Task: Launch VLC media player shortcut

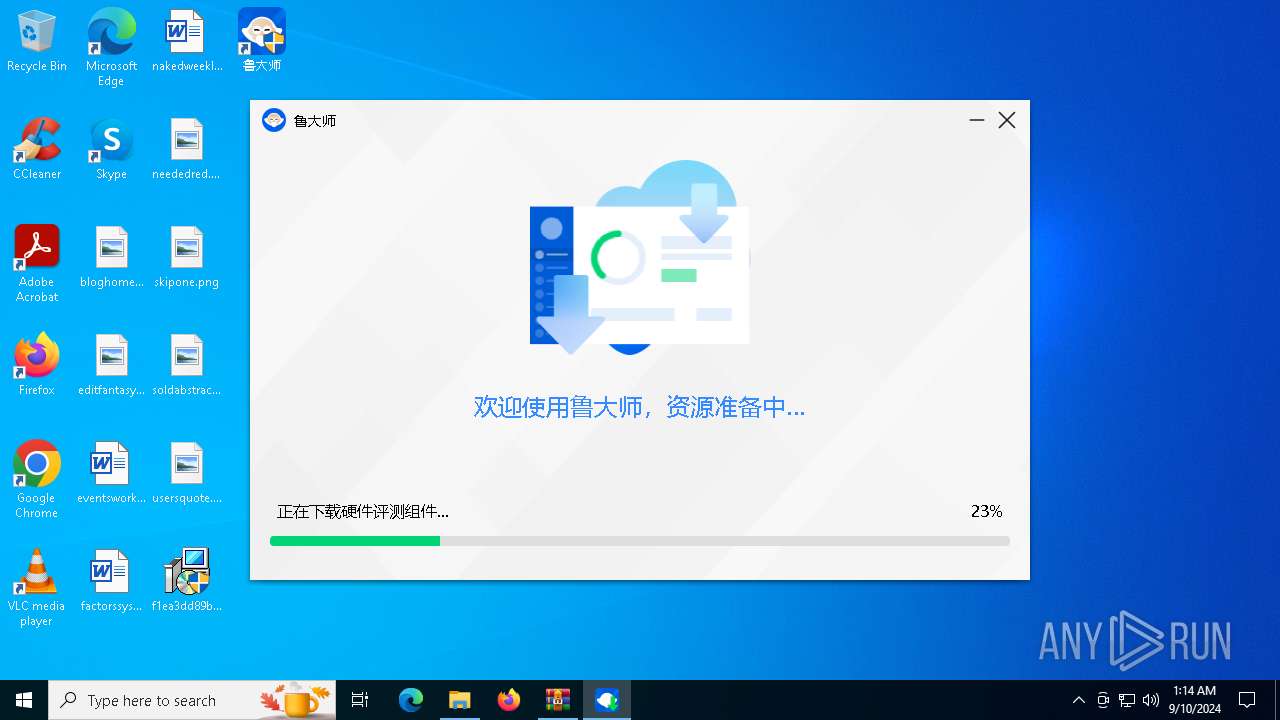Action: click(x=37, y=587)
